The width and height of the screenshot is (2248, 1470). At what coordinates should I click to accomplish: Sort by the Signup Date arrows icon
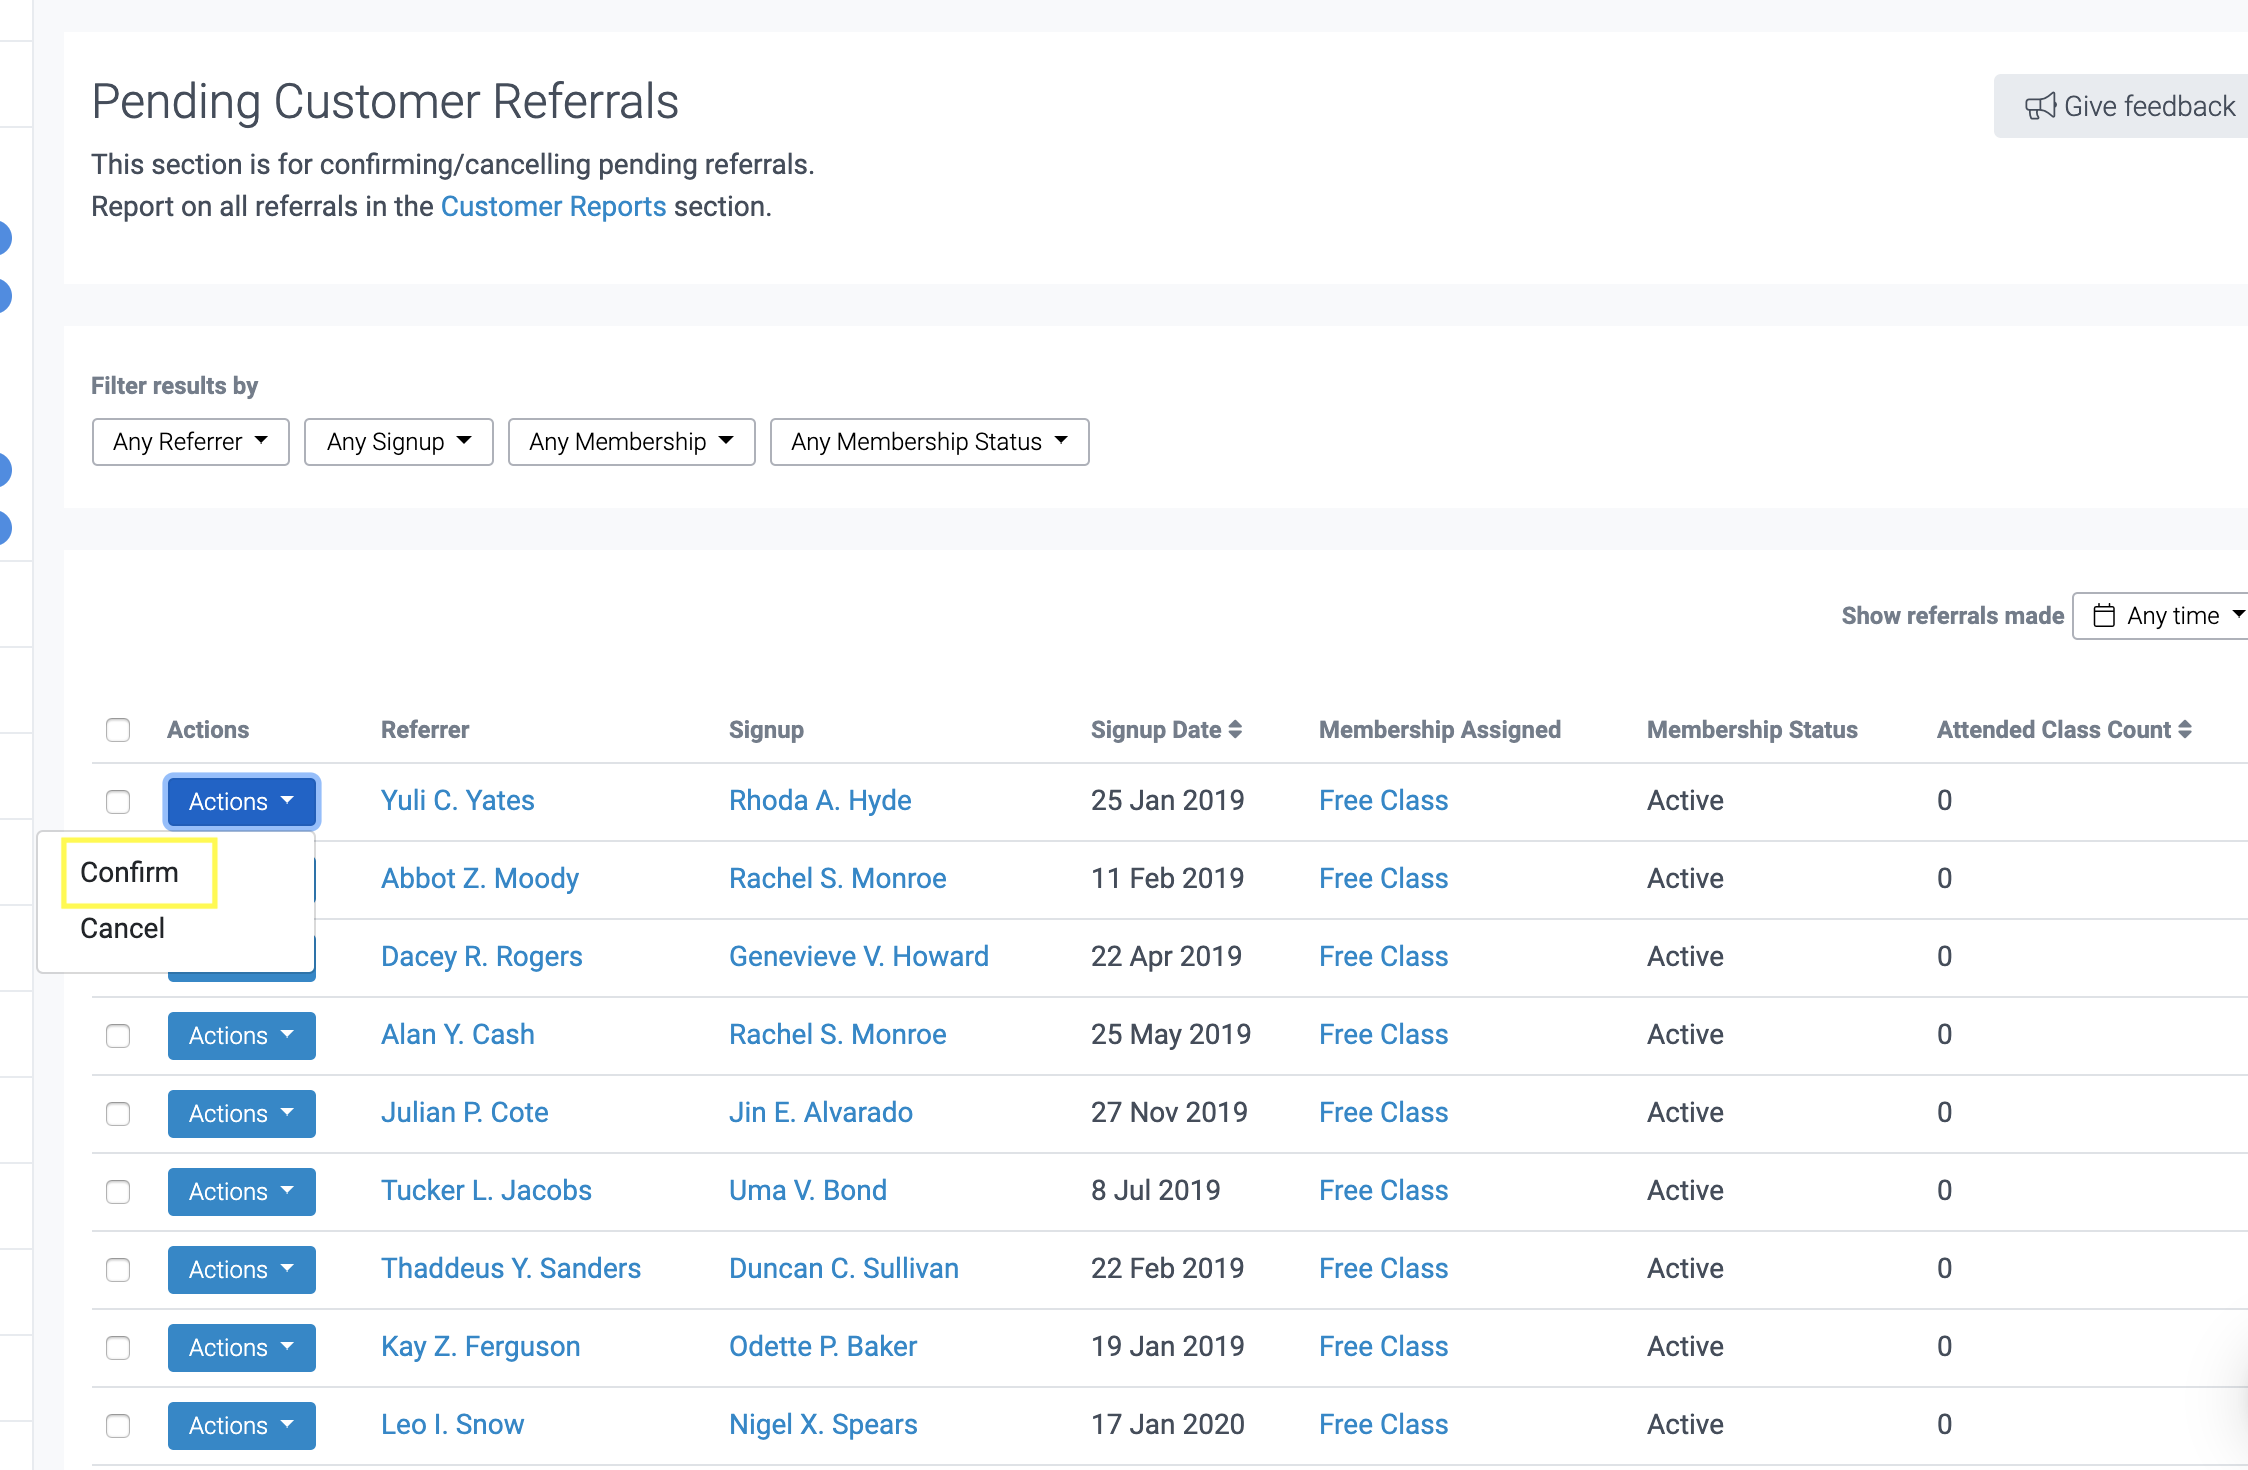(1235, 730)
